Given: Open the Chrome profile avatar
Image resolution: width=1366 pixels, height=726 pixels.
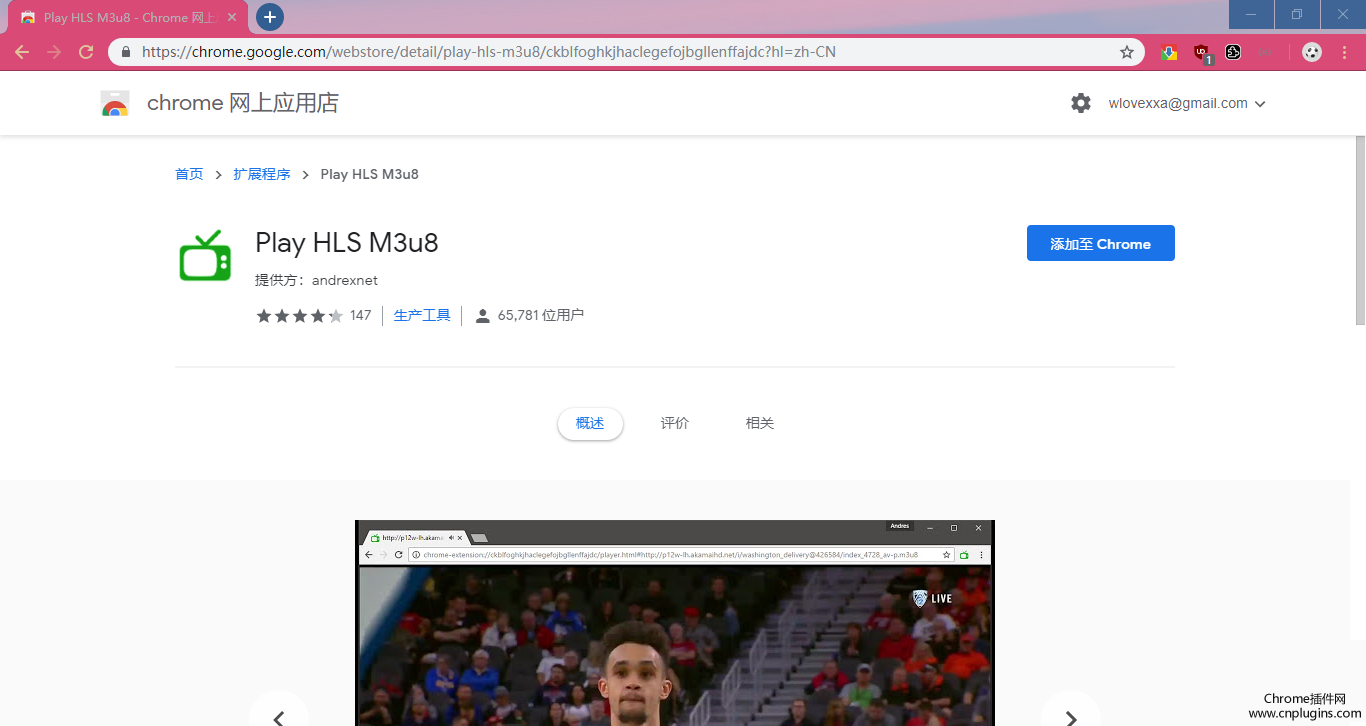Looking at the screenshot, I should [x=1312, y=52].
